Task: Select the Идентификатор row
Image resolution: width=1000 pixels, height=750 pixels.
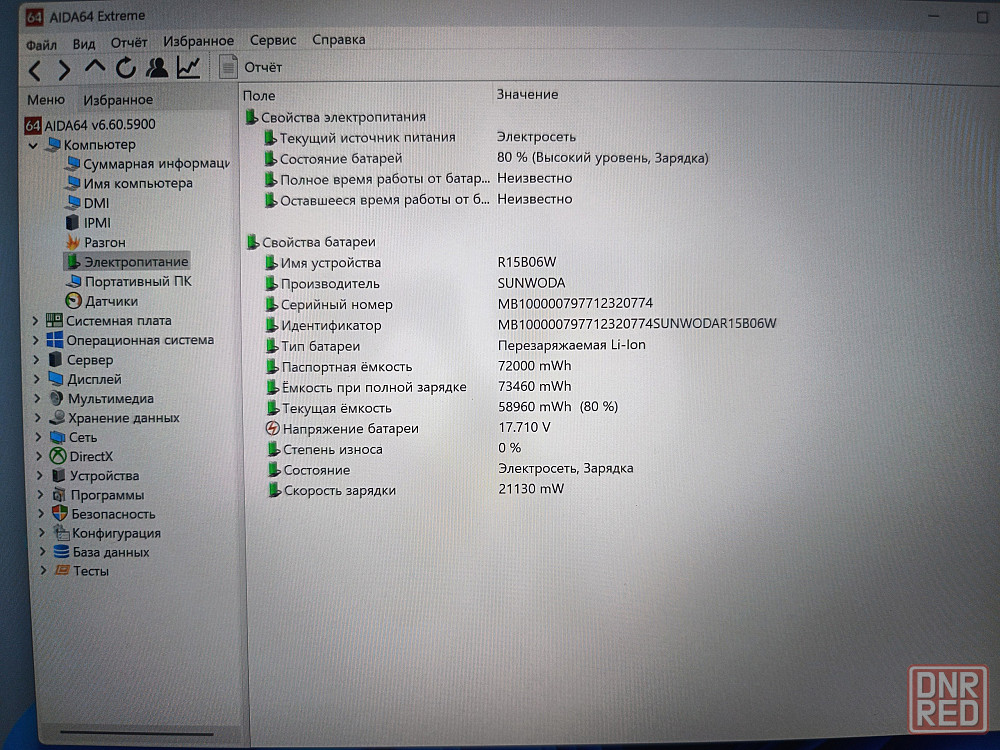Action: (521, 325)
